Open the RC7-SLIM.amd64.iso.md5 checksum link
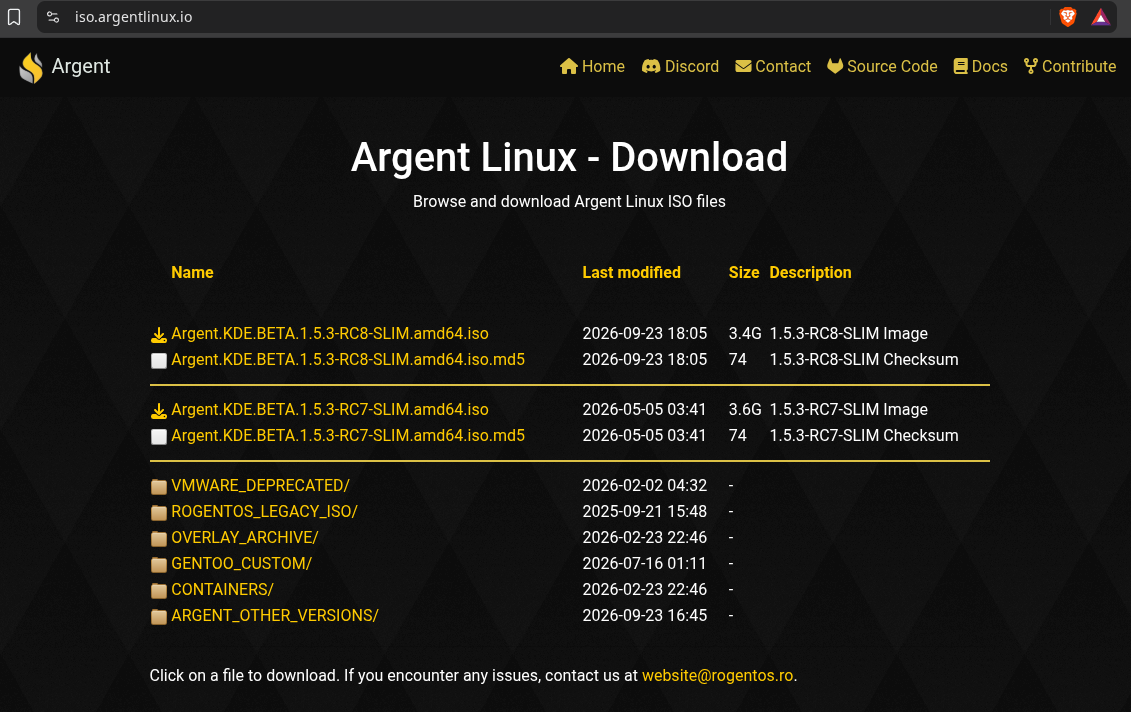 [348, 435]
